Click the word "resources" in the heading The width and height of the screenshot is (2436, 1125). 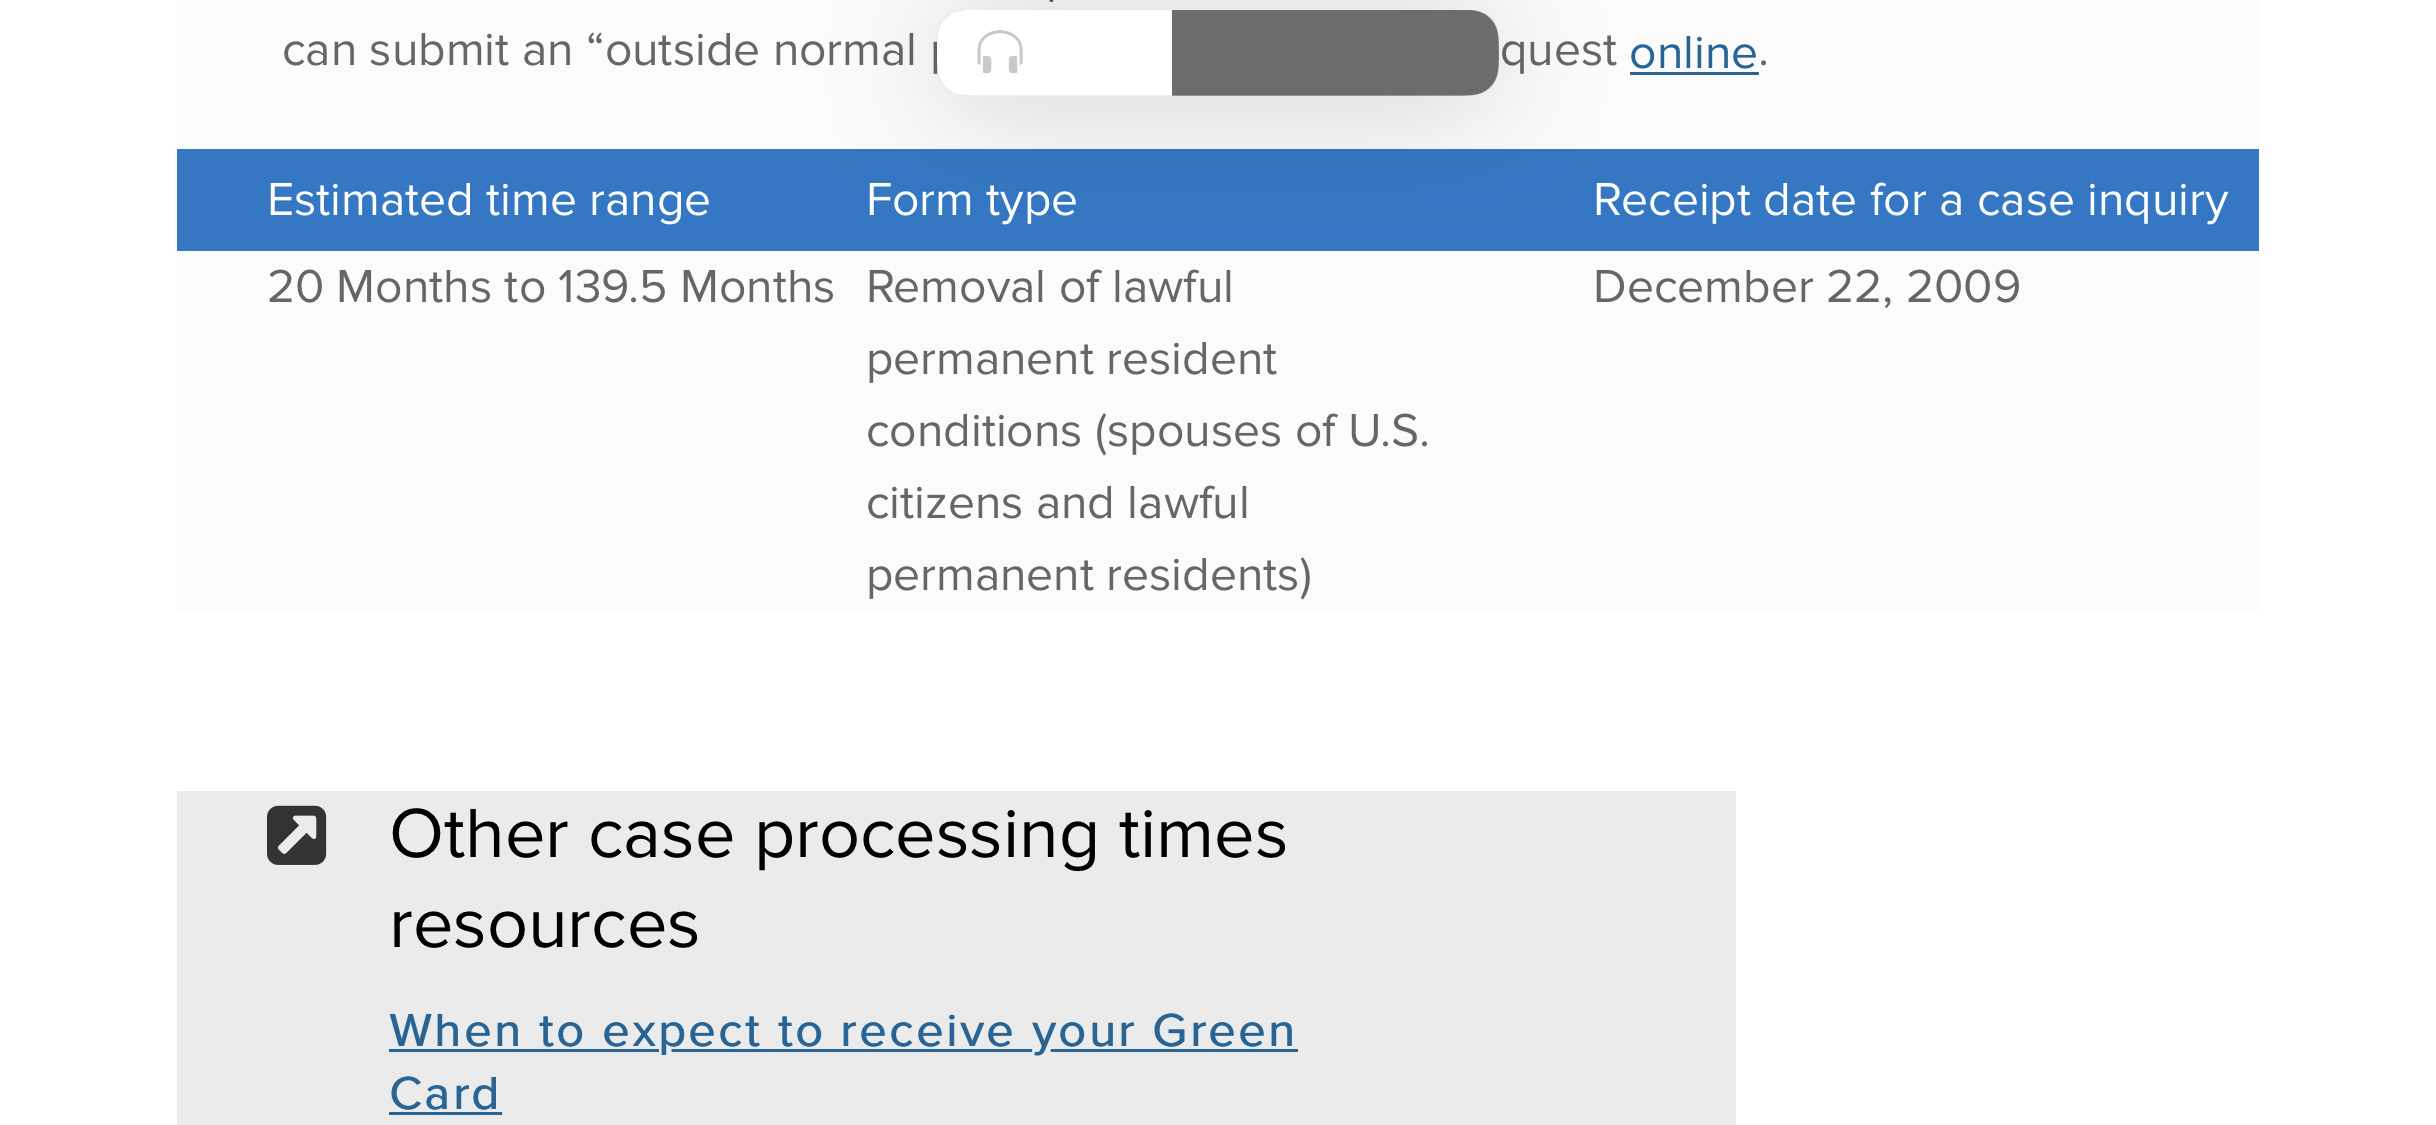tap(544, 925)
